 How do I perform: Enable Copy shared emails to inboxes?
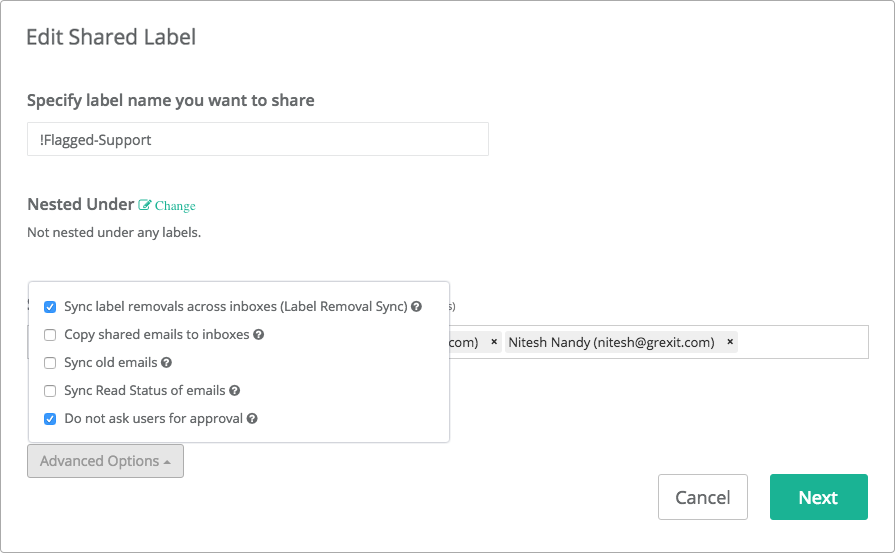click(x=50, y=335)
